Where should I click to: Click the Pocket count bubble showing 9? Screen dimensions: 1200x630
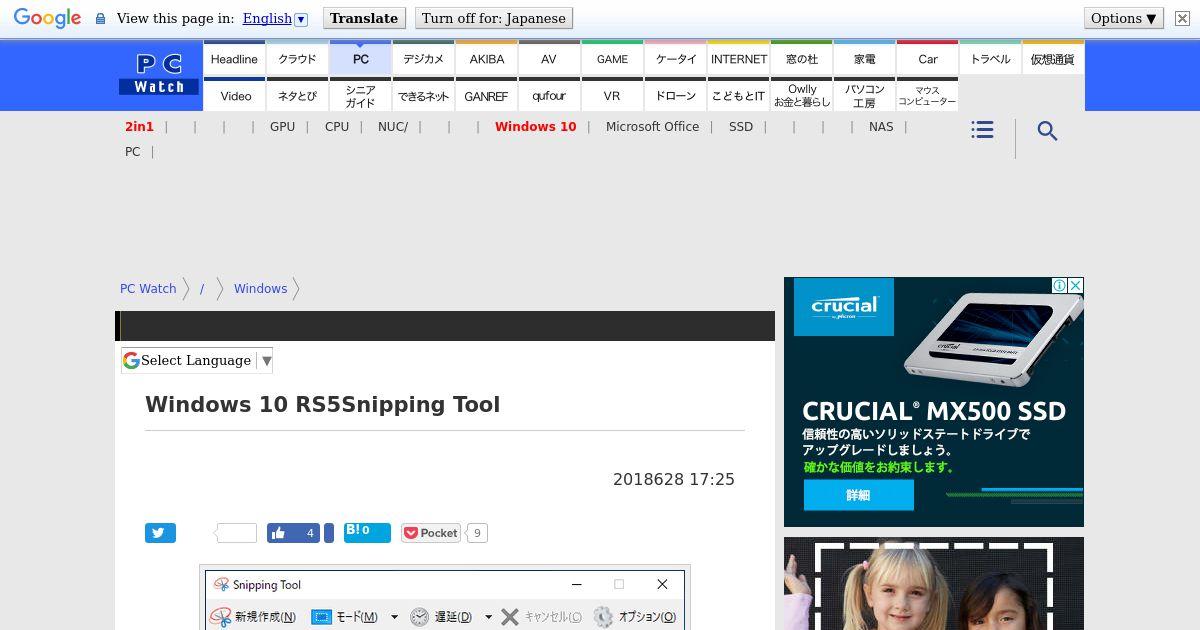477,533
